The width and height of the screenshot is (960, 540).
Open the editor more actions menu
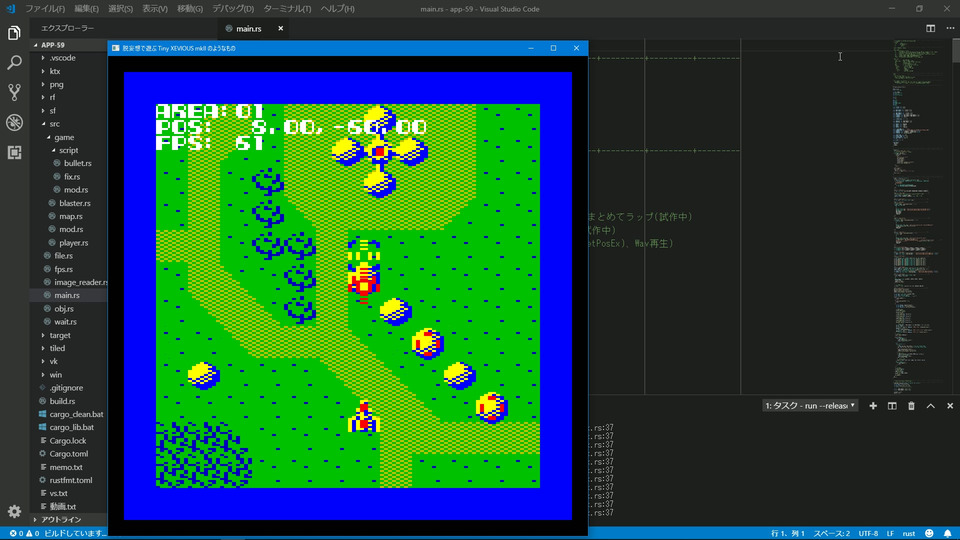[x=950, y=28]
